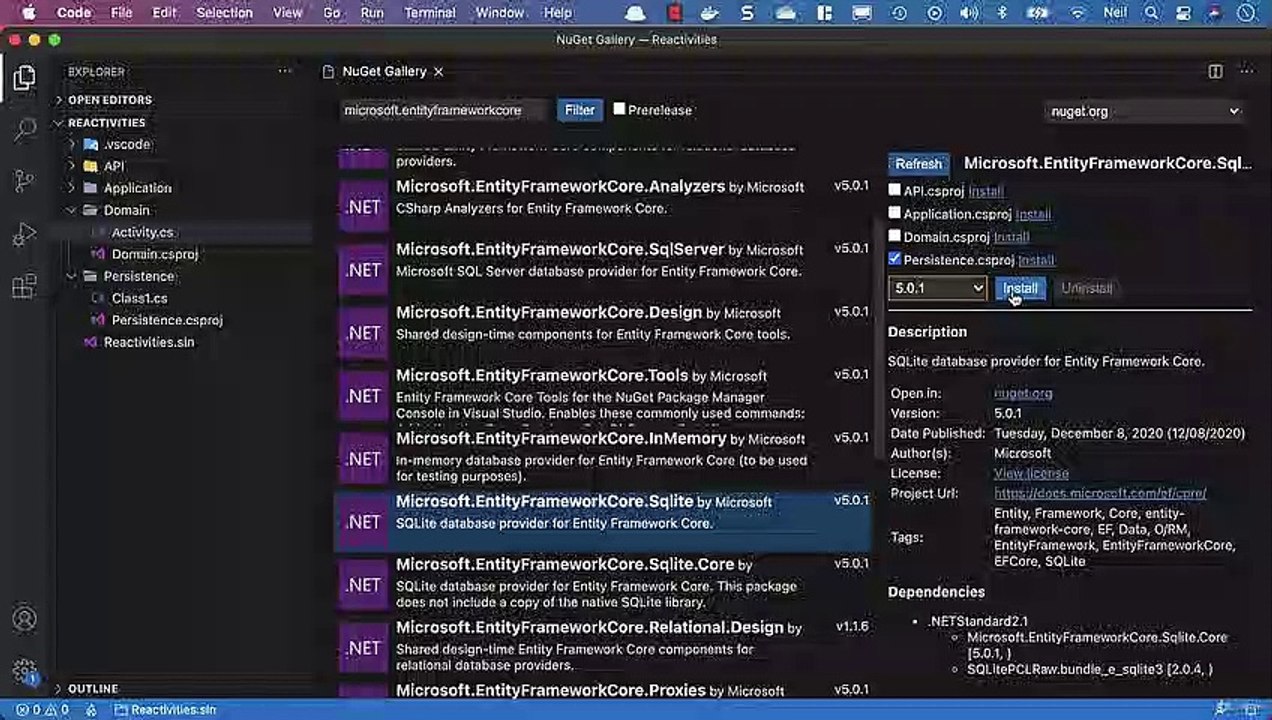This screenshot has width=1272, height=720.
Task: Expand the Outline section
Action: [92, 689]
